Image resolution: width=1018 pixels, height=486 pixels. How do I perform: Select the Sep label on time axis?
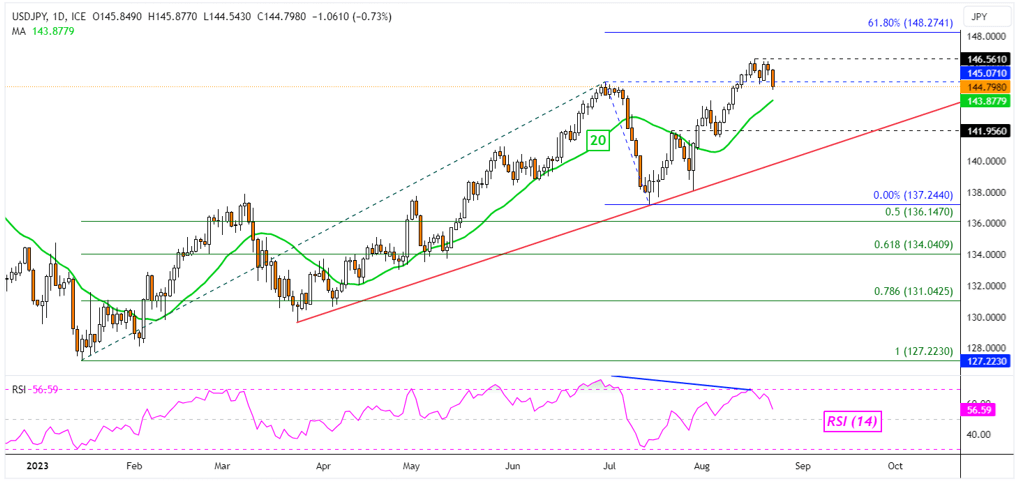click(803, 465)
